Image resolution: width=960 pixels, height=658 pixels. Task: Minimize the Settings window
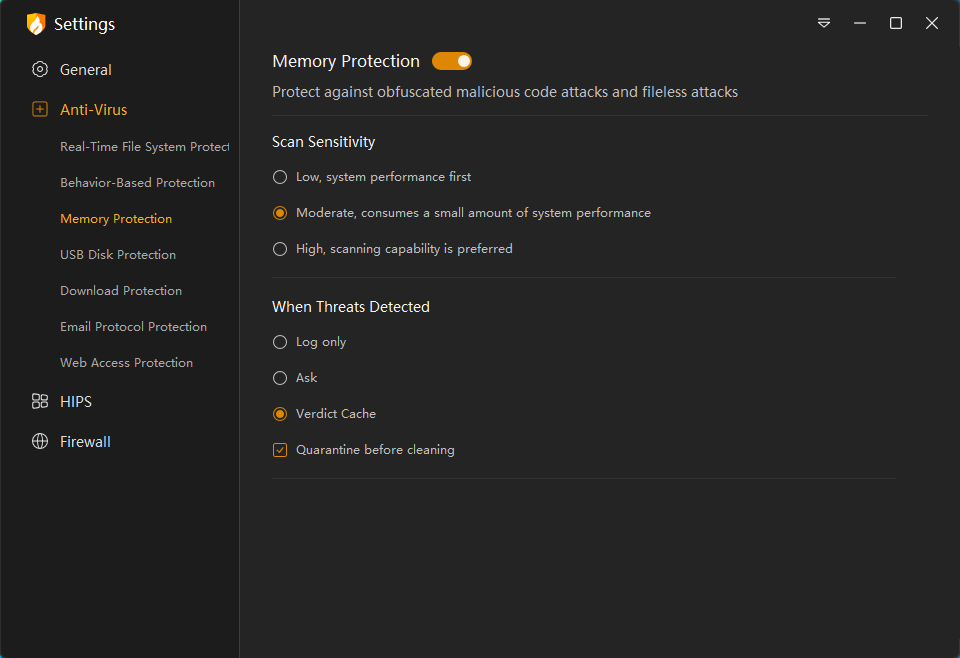coord(859,23)
